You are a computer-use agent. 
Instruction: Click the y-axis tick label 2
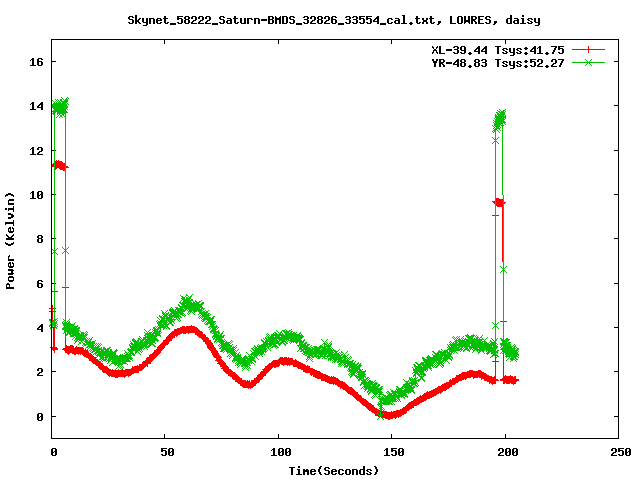(40, 372)
